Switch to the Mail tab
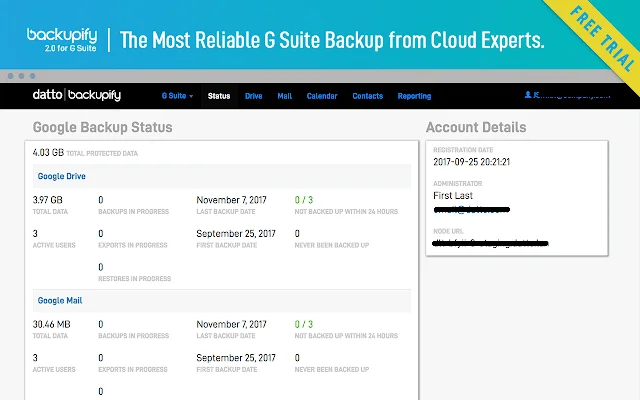 pyautogui.click(x=284, y=96)
